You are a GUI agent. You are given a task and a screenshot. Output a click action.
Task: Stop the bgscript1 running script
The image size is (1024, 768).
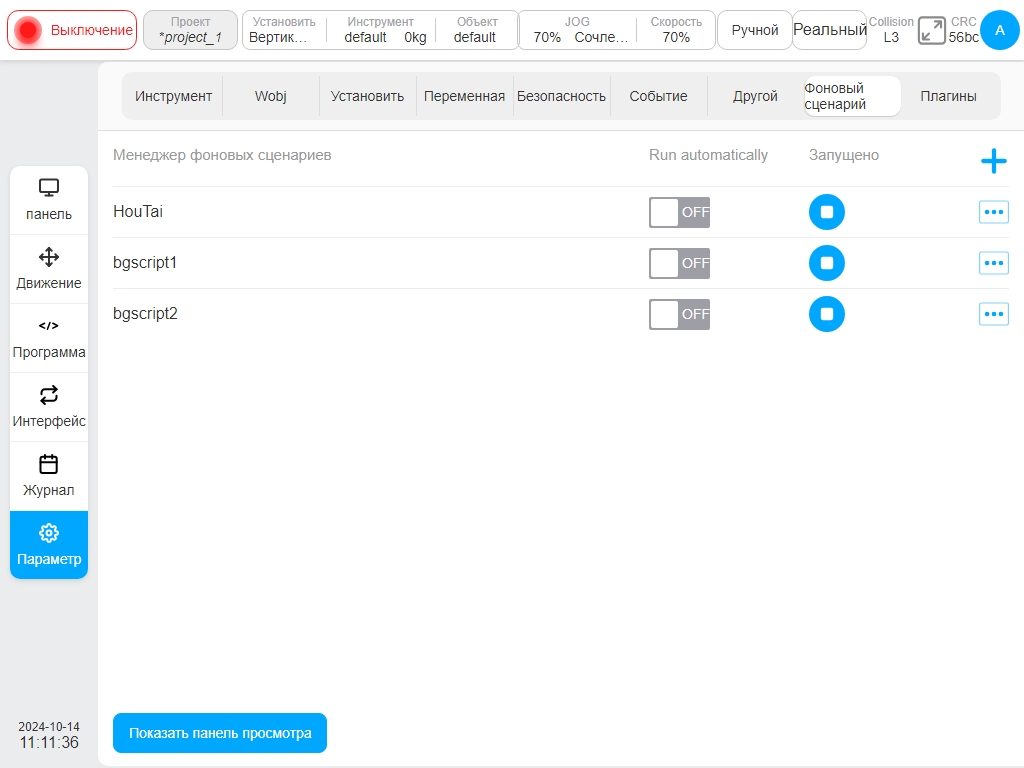click(x=827, y=263)
